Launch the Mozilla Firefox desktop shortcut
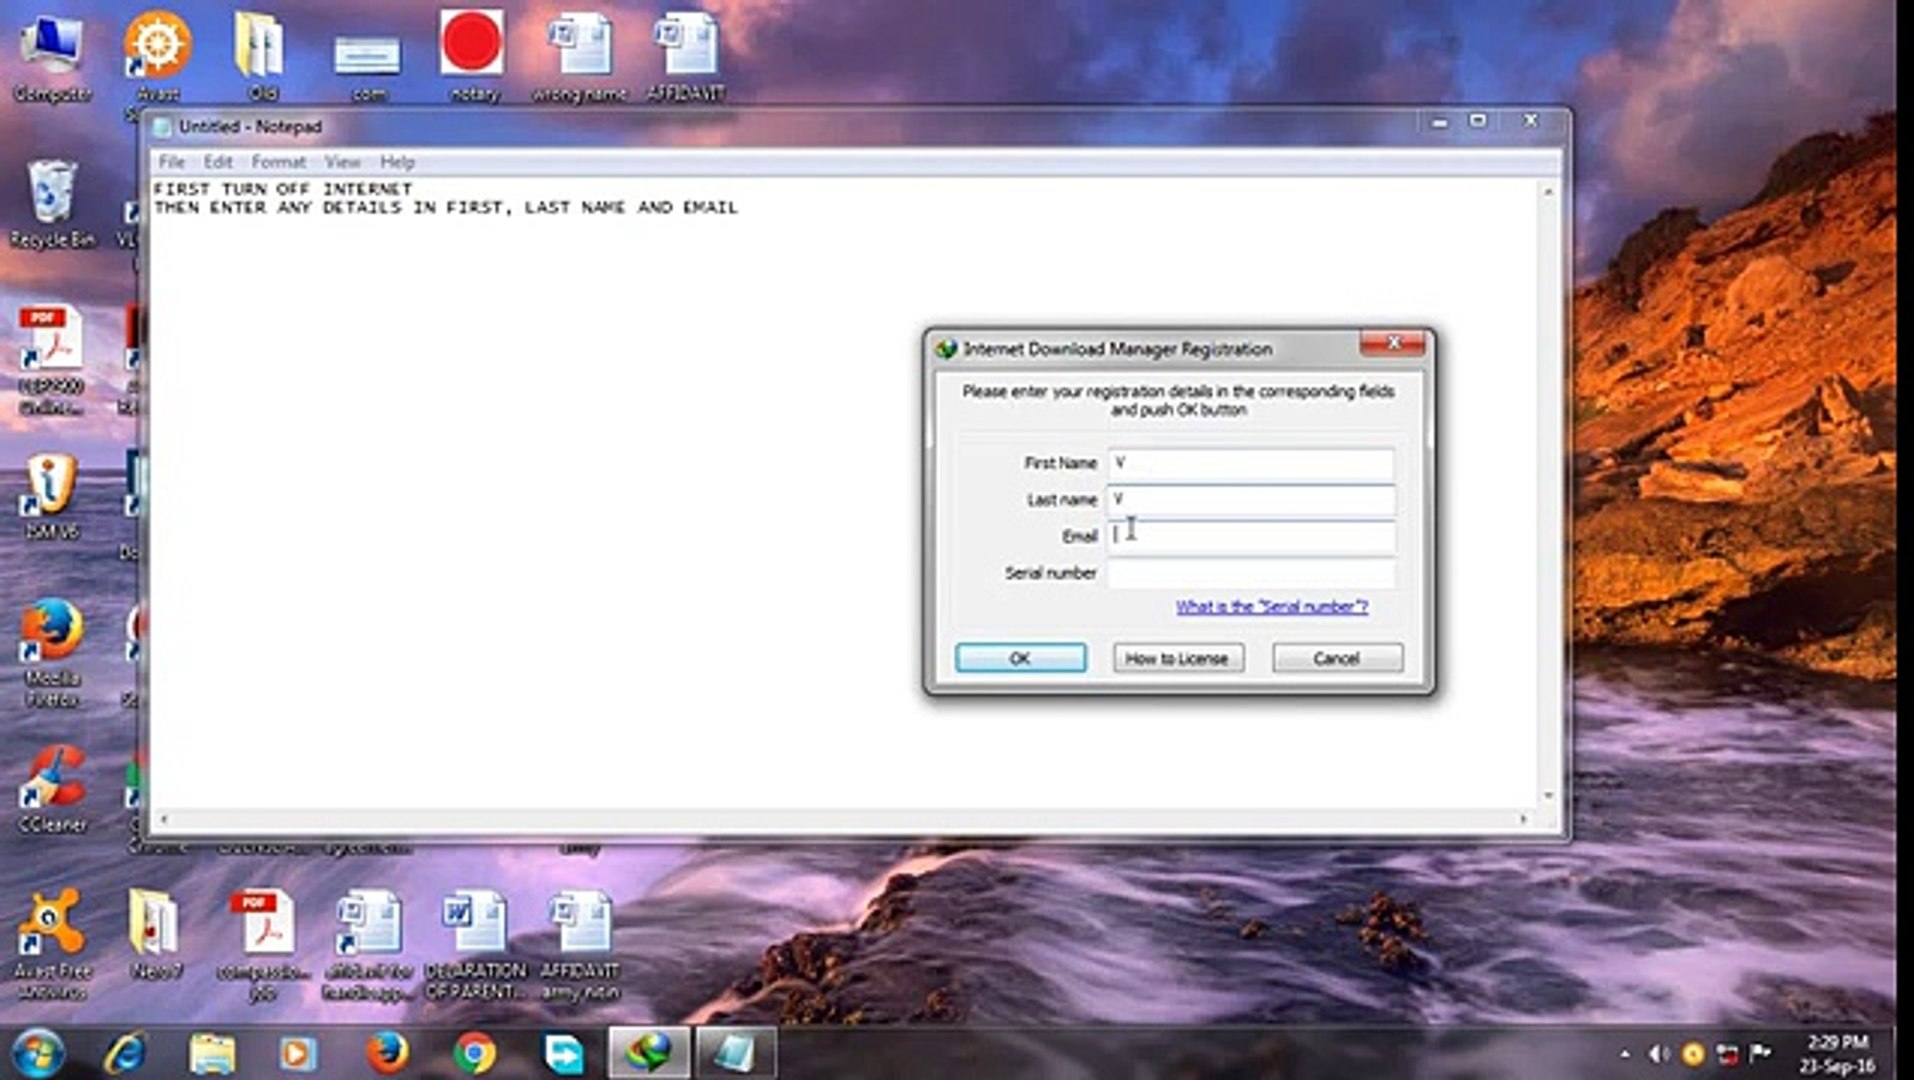1914x1080 pixels. tap(52, 653)
